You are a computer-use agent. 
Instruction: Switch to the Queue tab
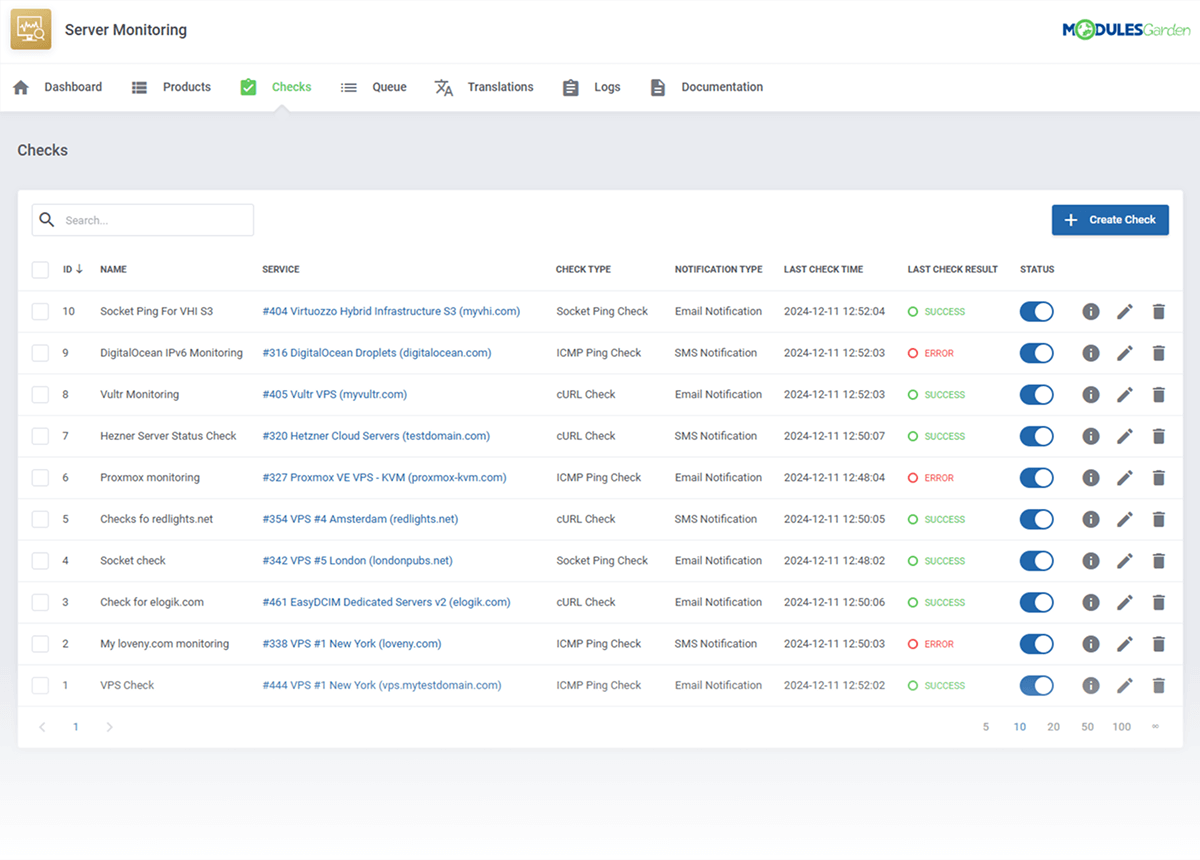[373, 87]
